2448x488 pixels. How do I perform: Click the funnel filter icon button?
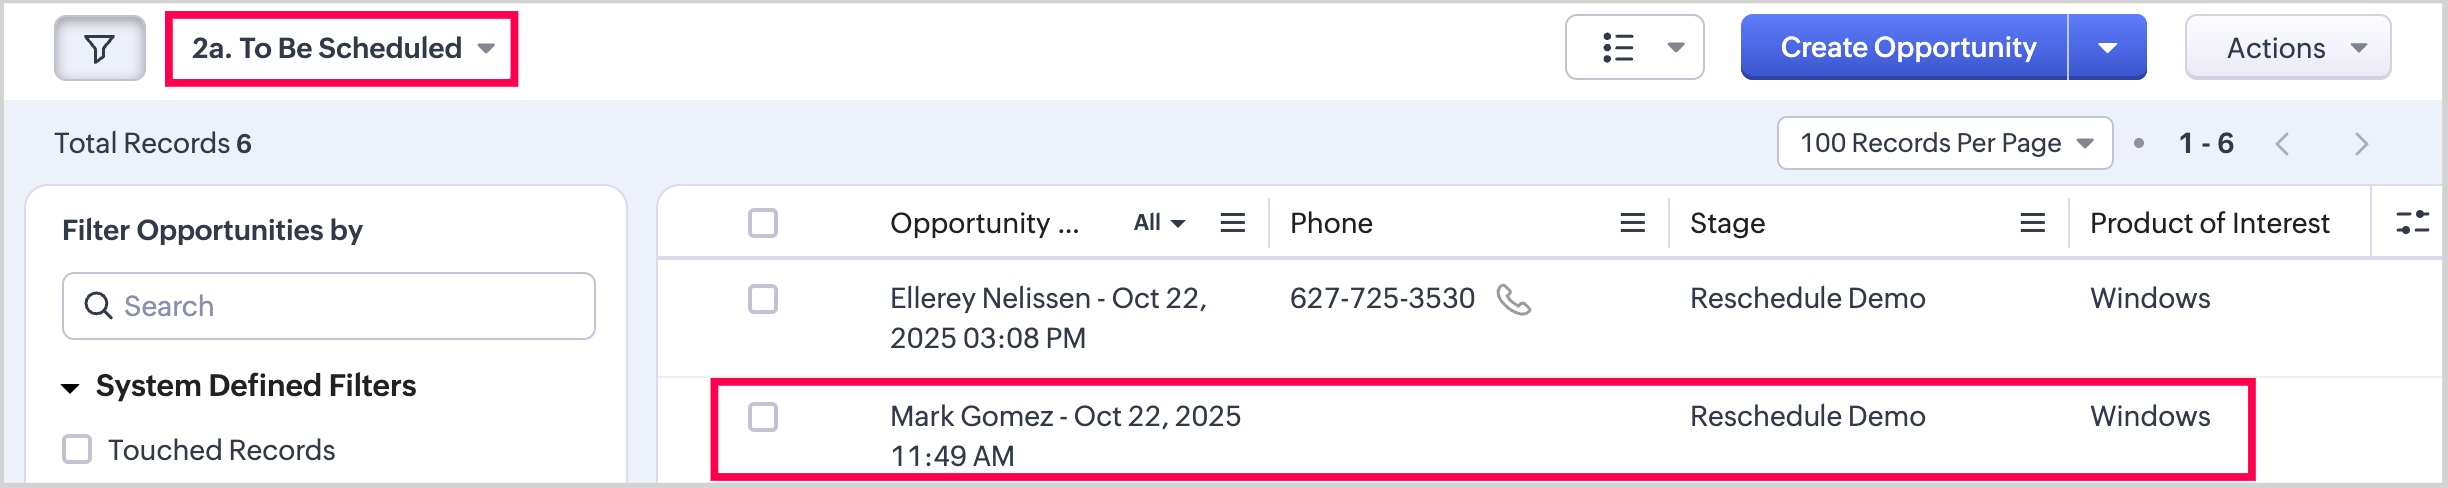(x=99, y=48)
